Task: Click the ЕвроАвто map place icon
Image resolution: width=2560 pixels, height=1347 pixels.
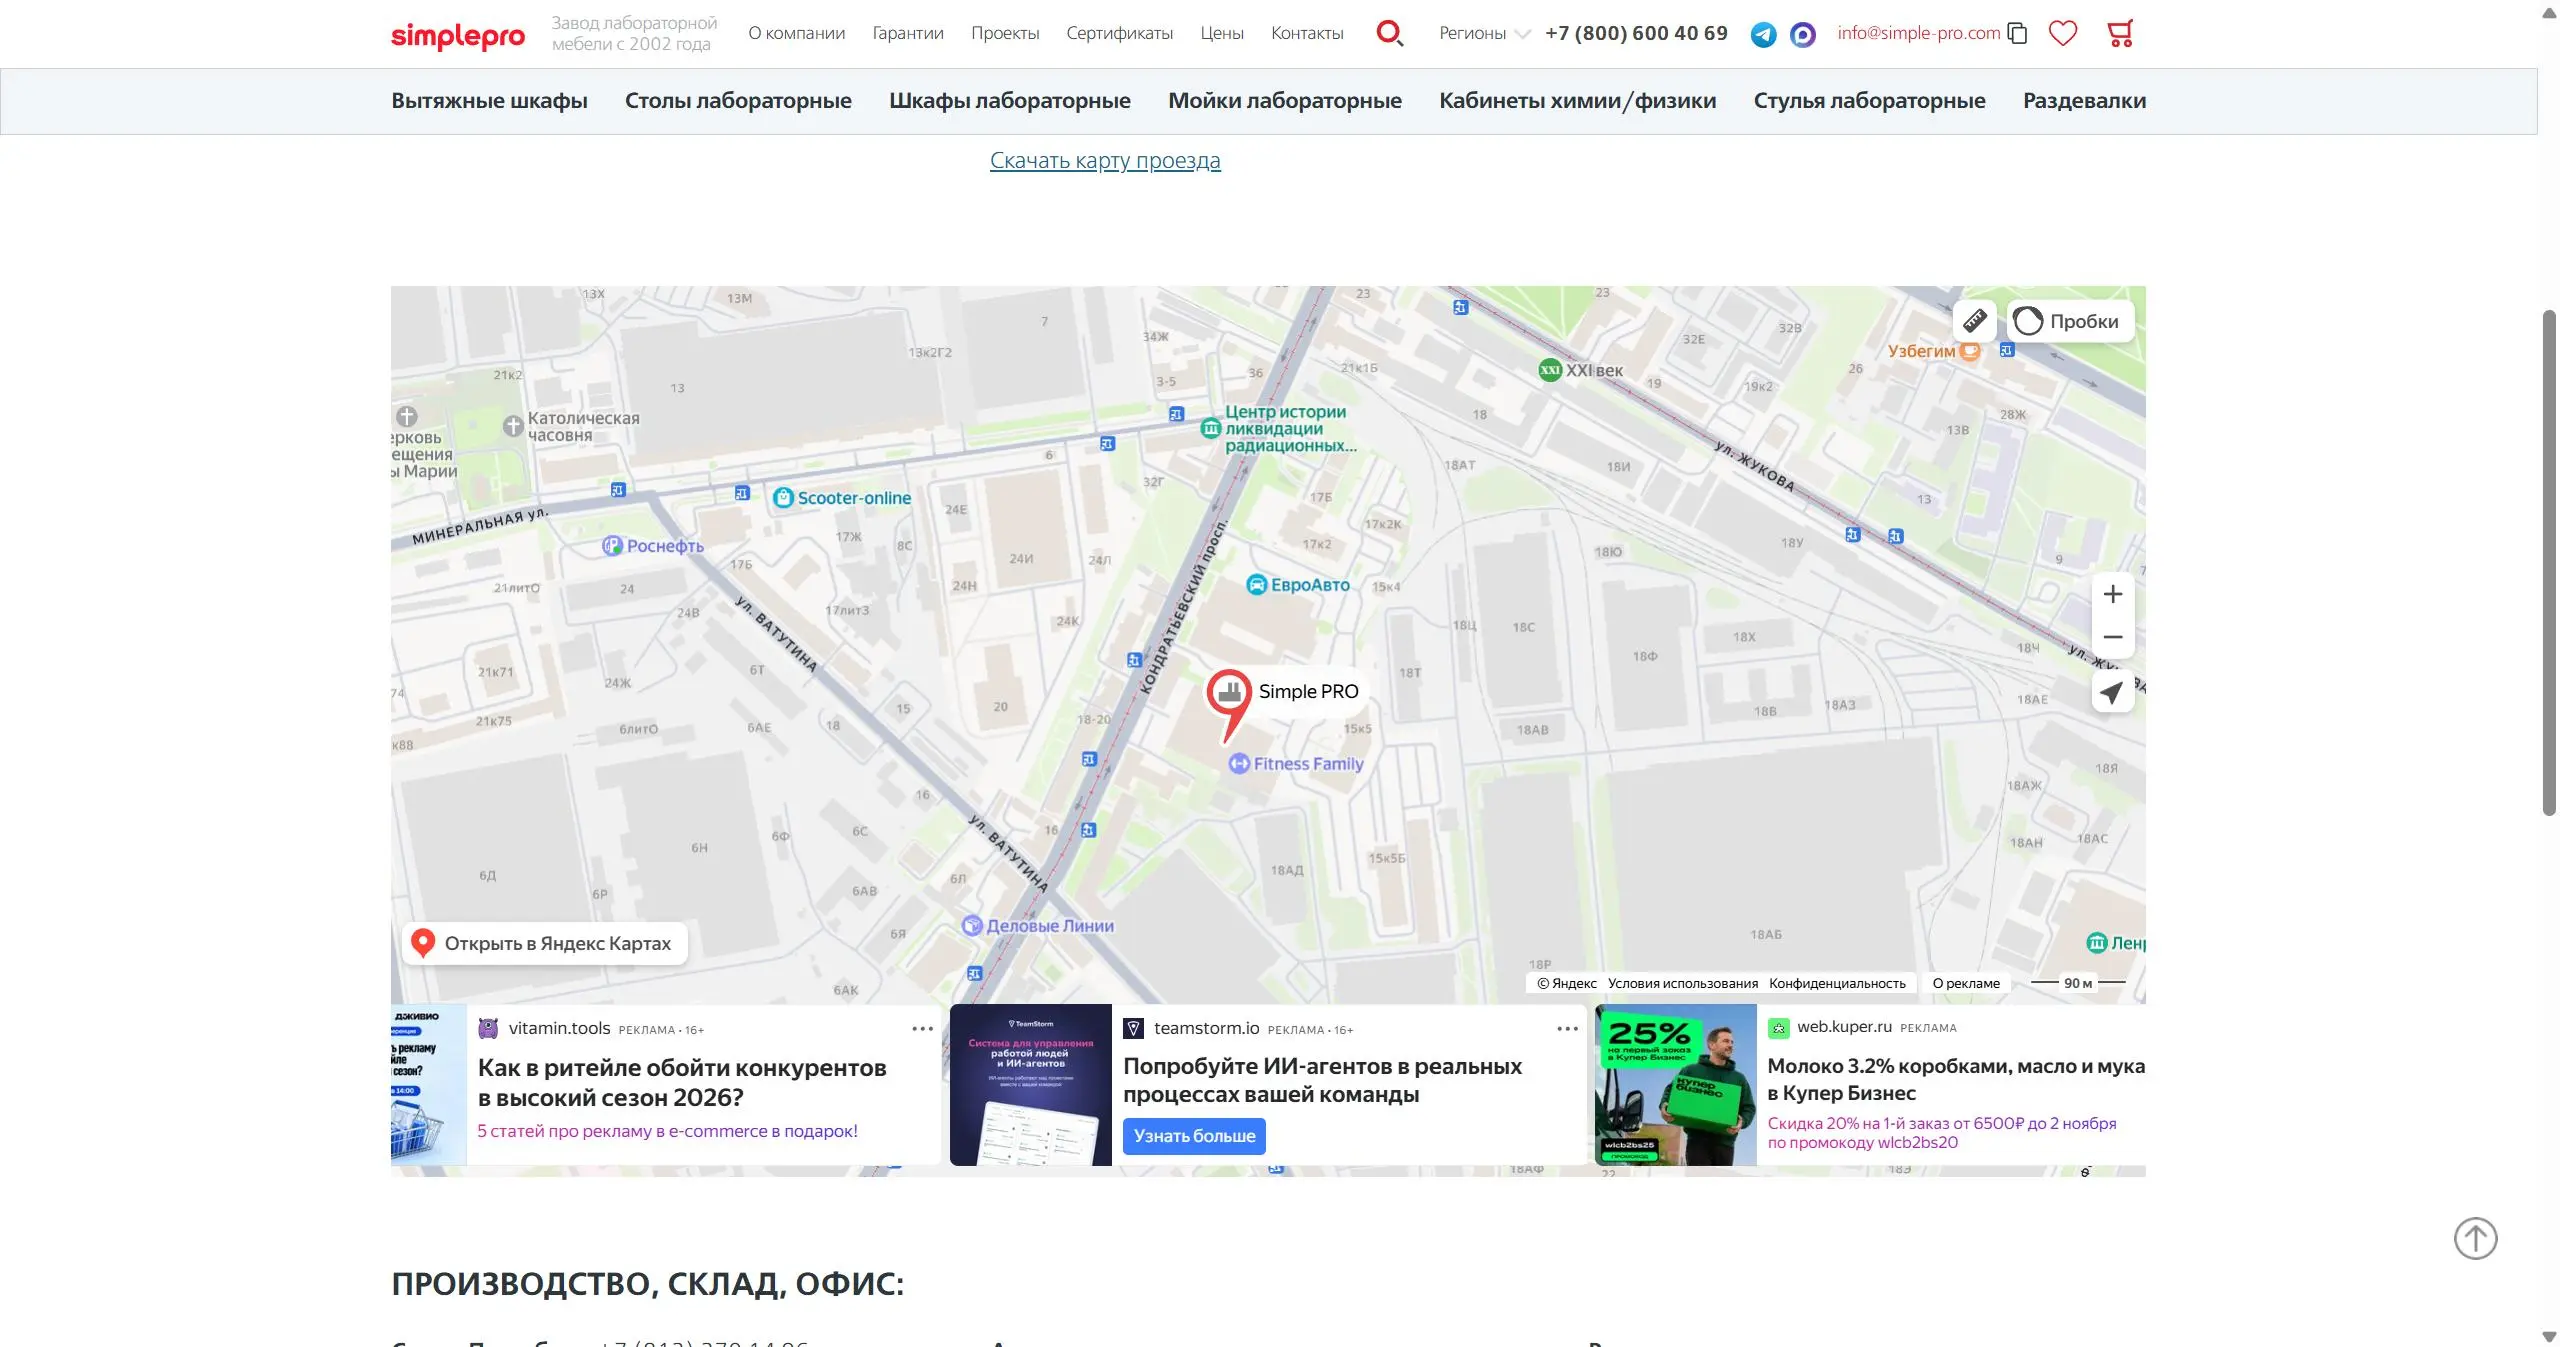Action: (x=1257, y=585)
